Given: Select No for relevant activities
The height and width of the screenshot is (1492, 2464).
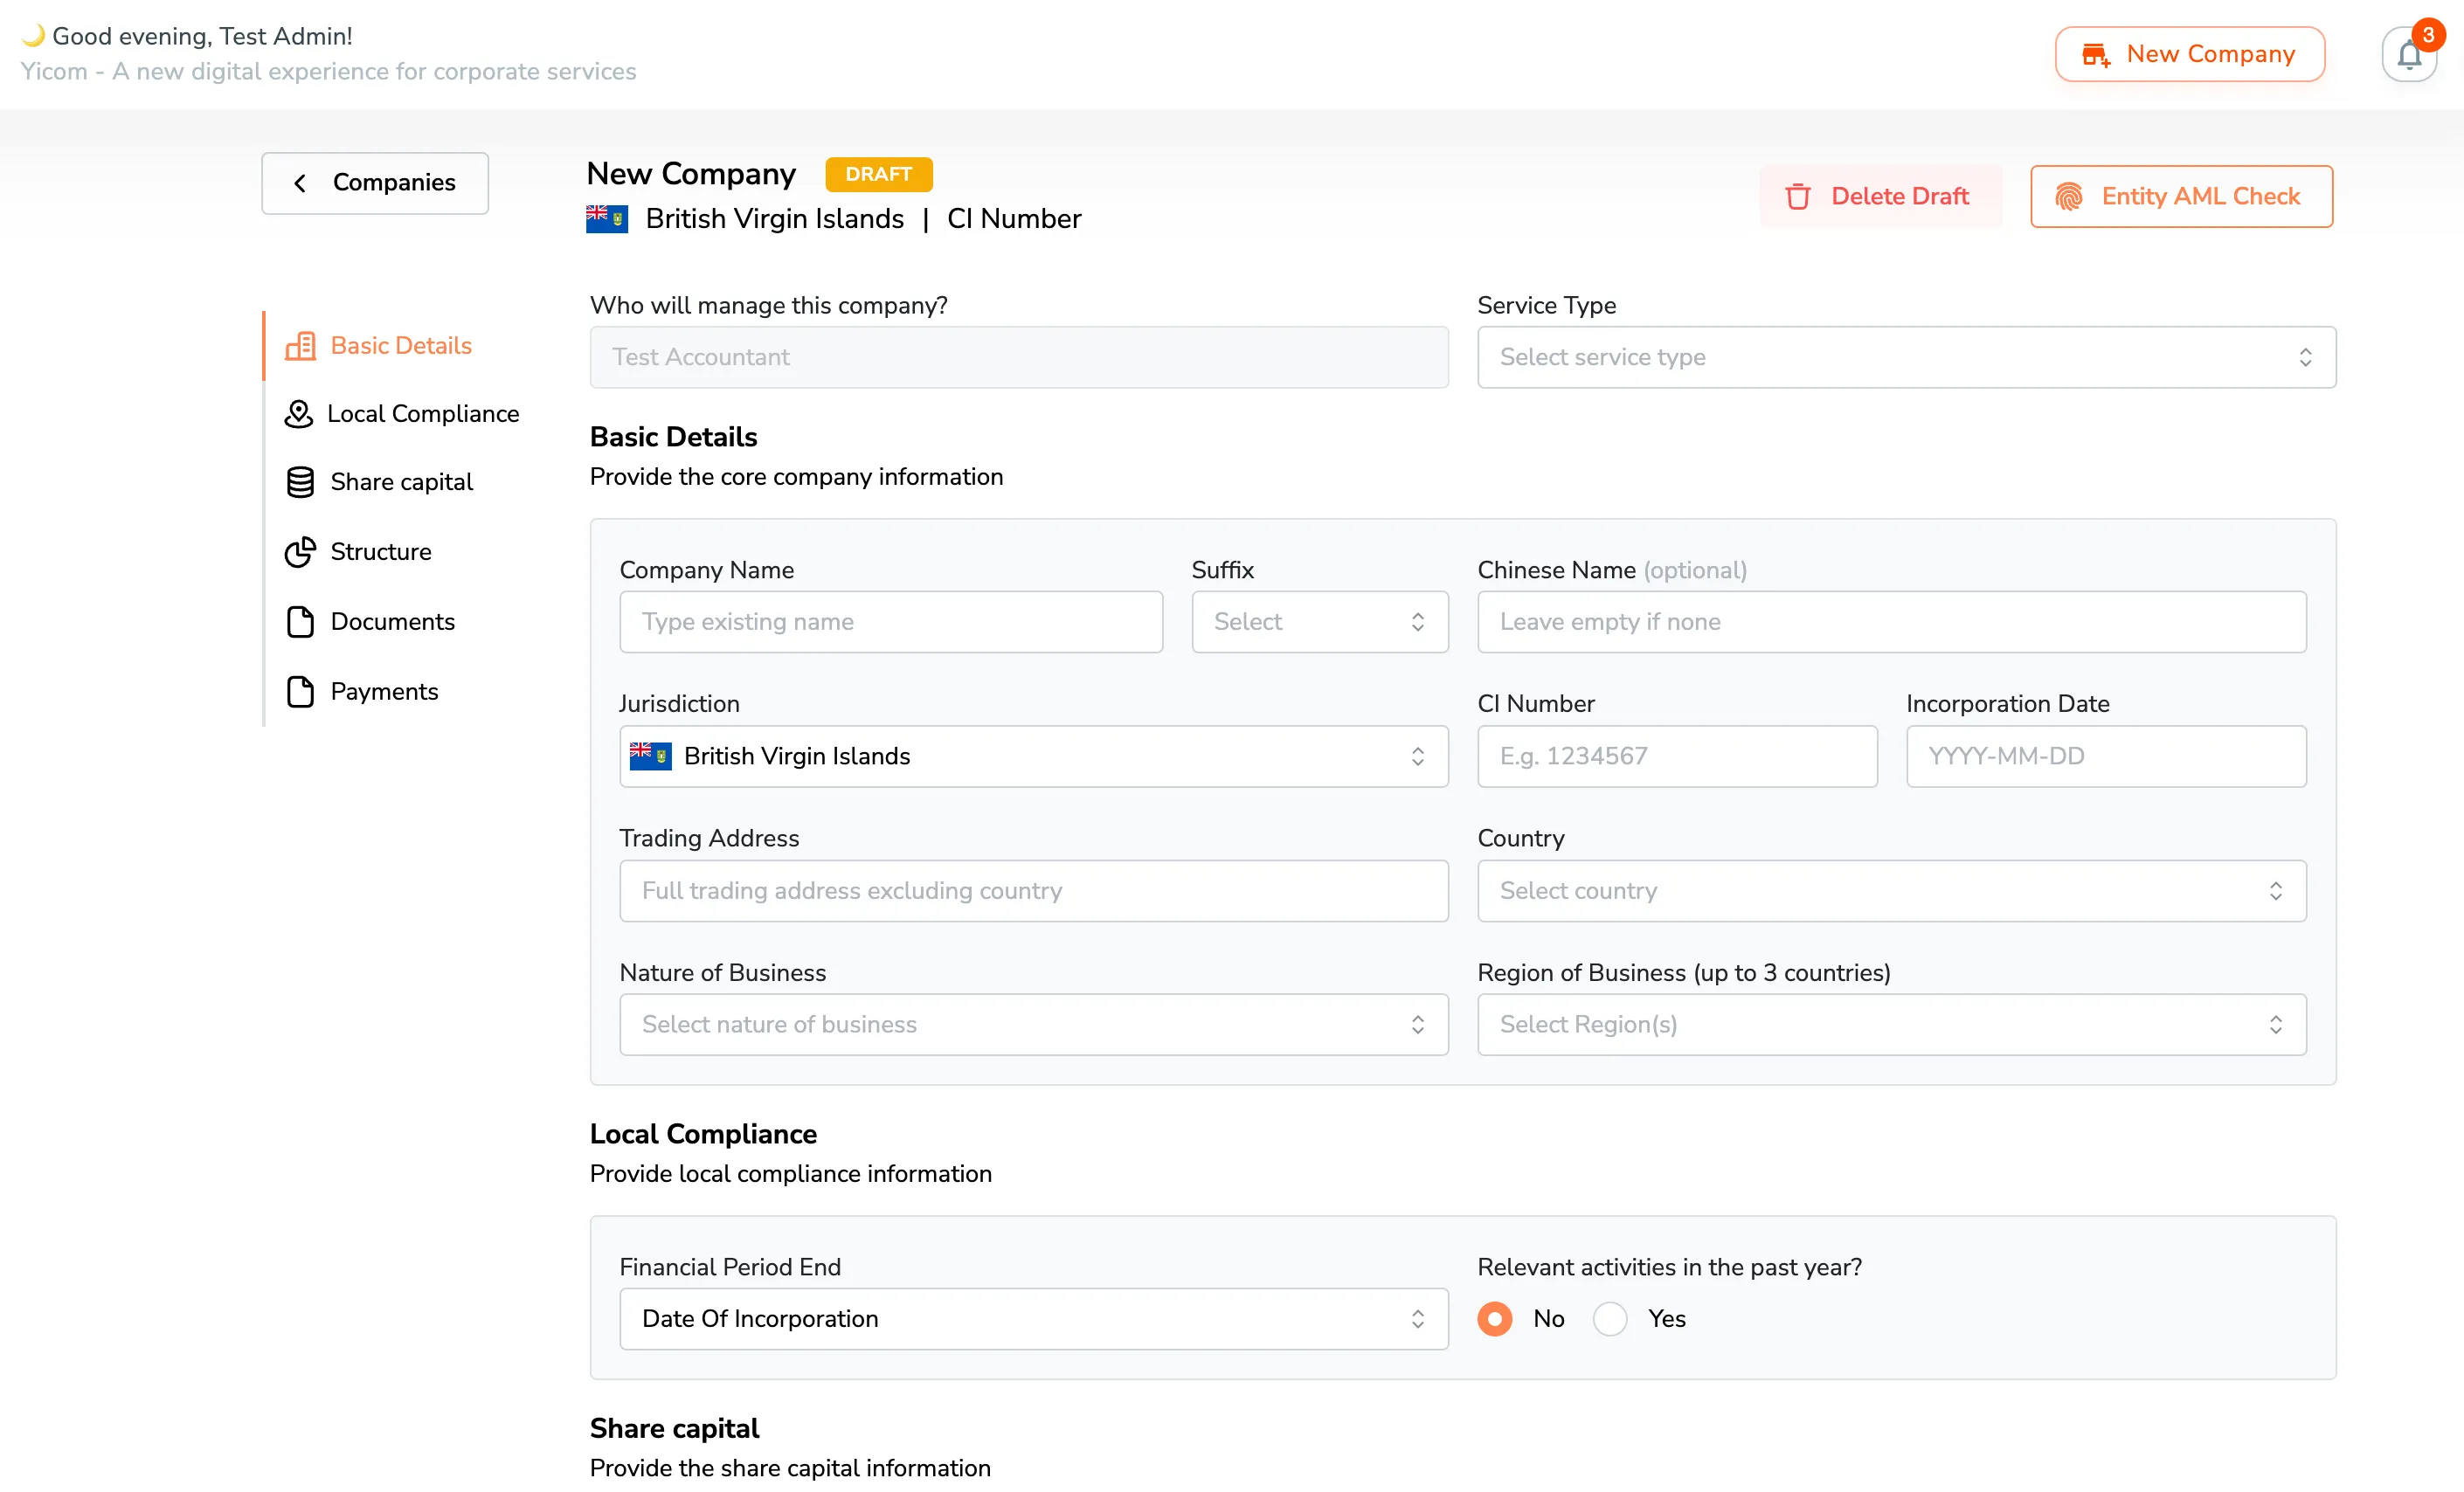Looking at the screenshot, I should [1494, 1319].
